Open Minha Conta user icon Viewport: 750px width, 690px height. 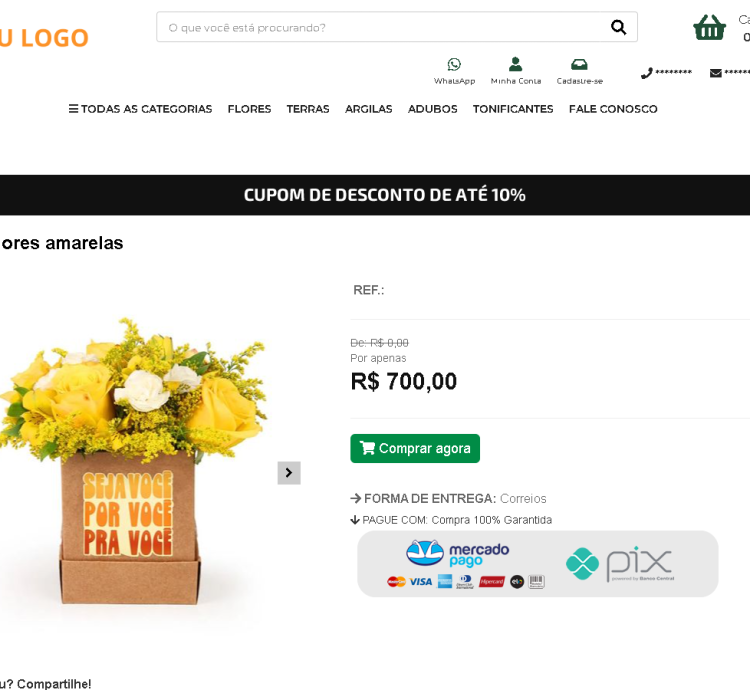[x=515, y=65]
